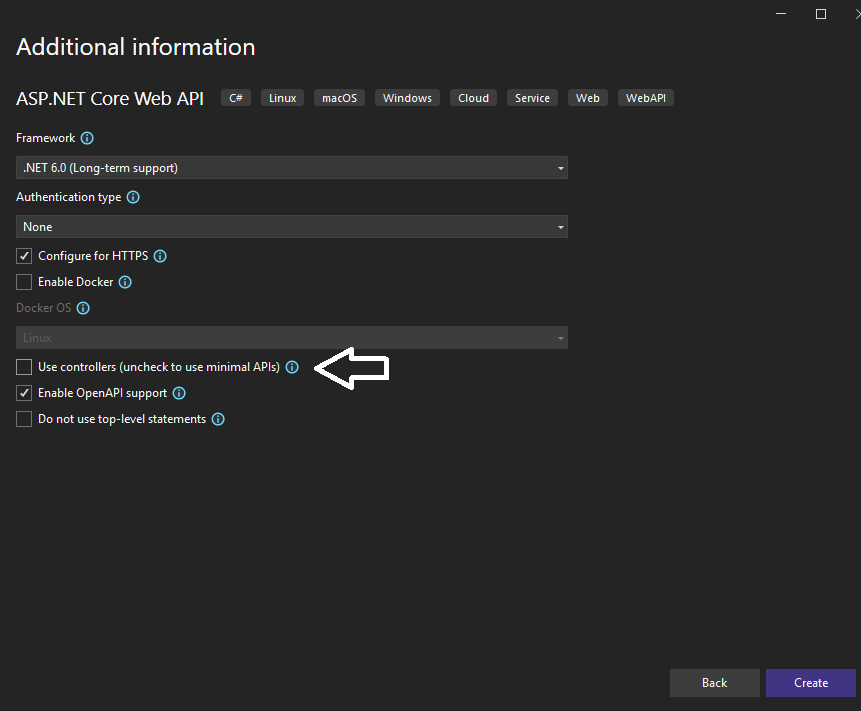Viewport: 861px width, 711px height.
Task: Click the WebAPI tag
Action: coord(646,98)
